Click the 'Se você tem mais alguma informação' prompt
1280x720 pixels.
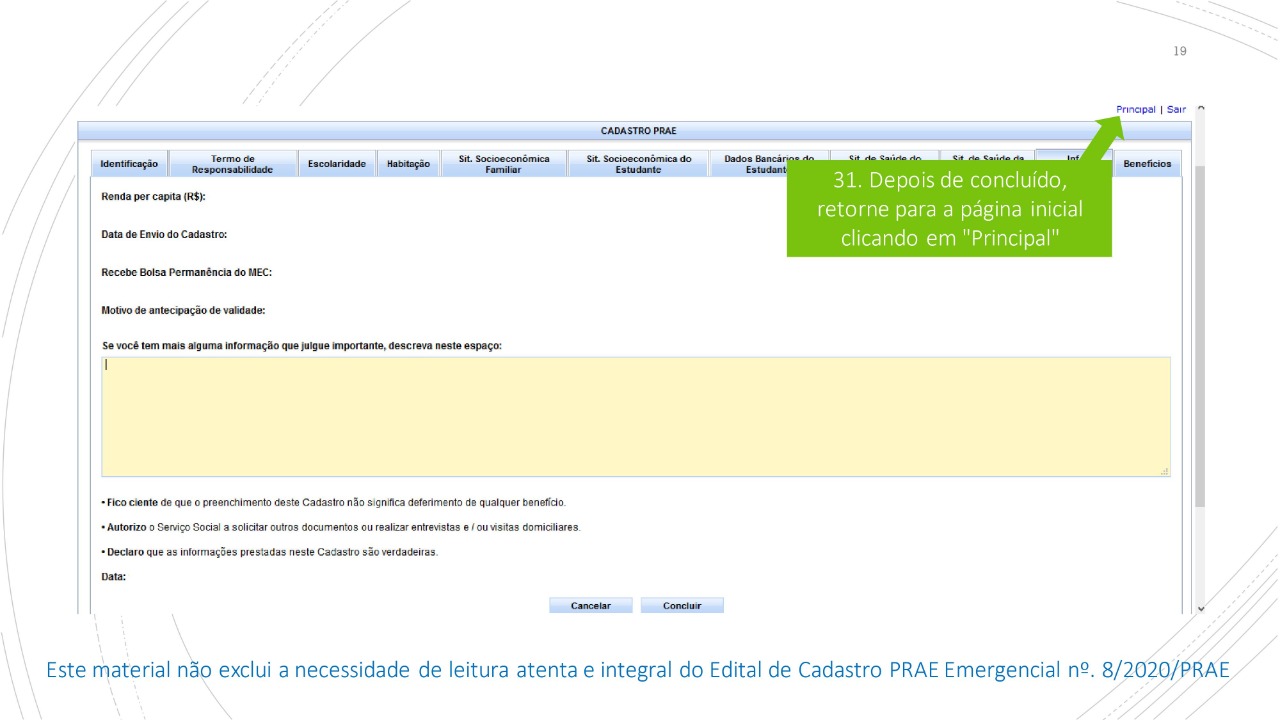[x=302, y=346]
